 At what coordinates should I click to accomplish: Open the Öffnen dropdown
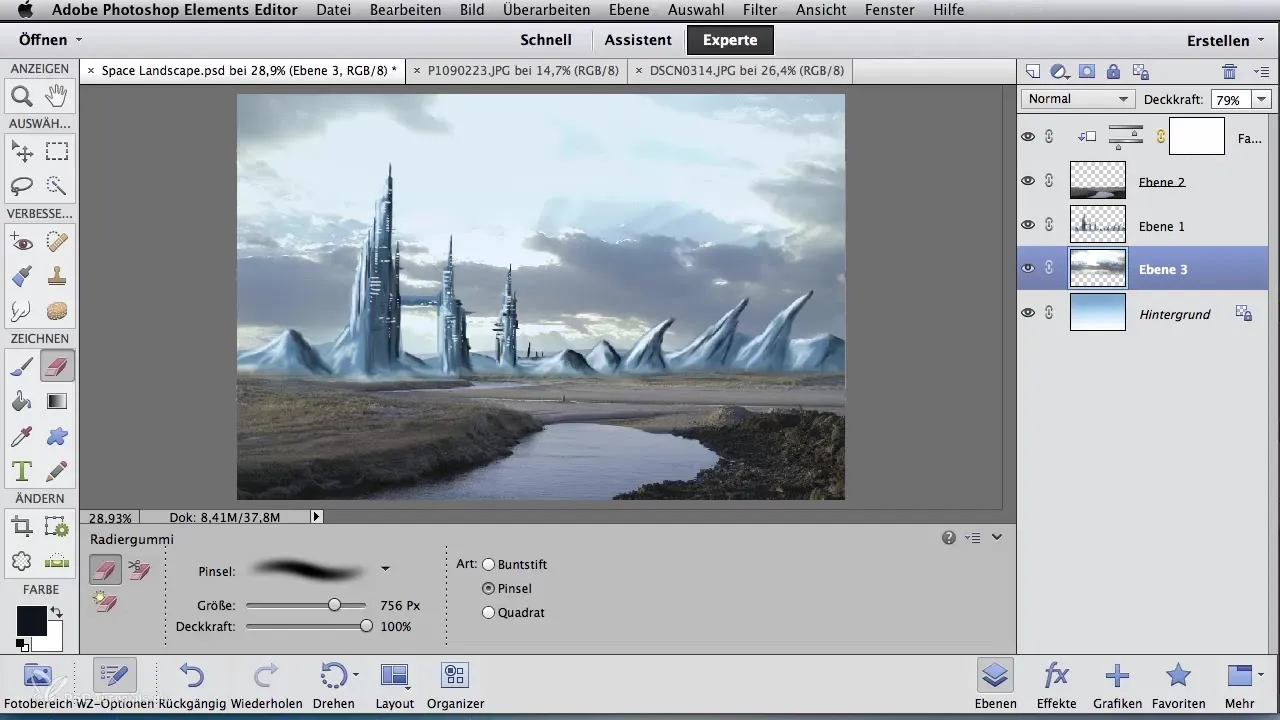point(50,40)
